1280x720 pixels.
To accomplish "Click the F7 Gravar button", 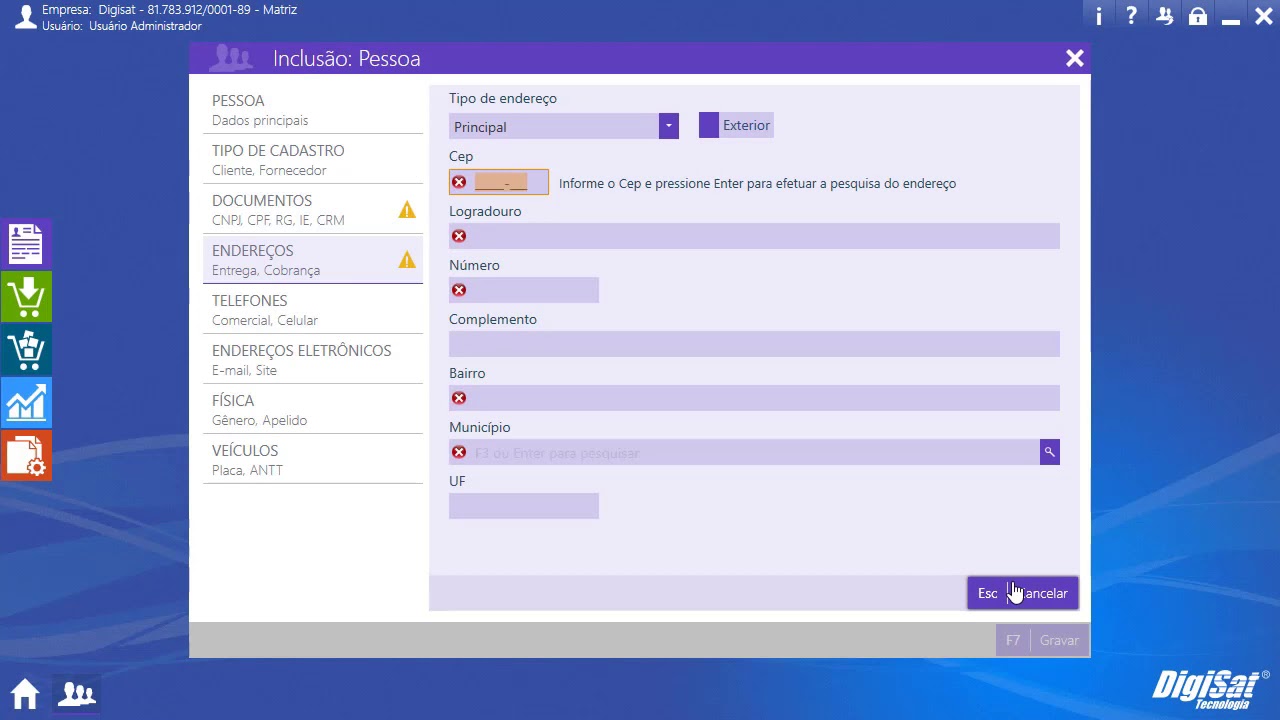I will click(x=1043, y=640).
